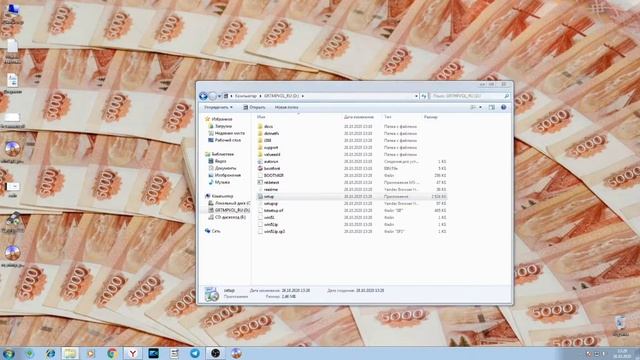This screenshot has height=360, width=640.
Task: Click the Forward arrow in Explorer
Action: point(213,96)
